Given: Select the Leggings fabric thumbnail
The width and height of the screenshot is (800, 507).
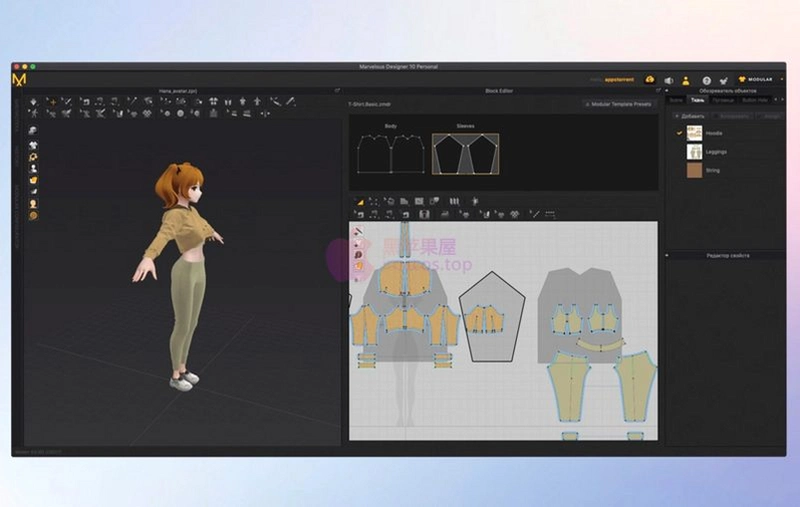Looking at the screenshot, I should coord(694,152).
